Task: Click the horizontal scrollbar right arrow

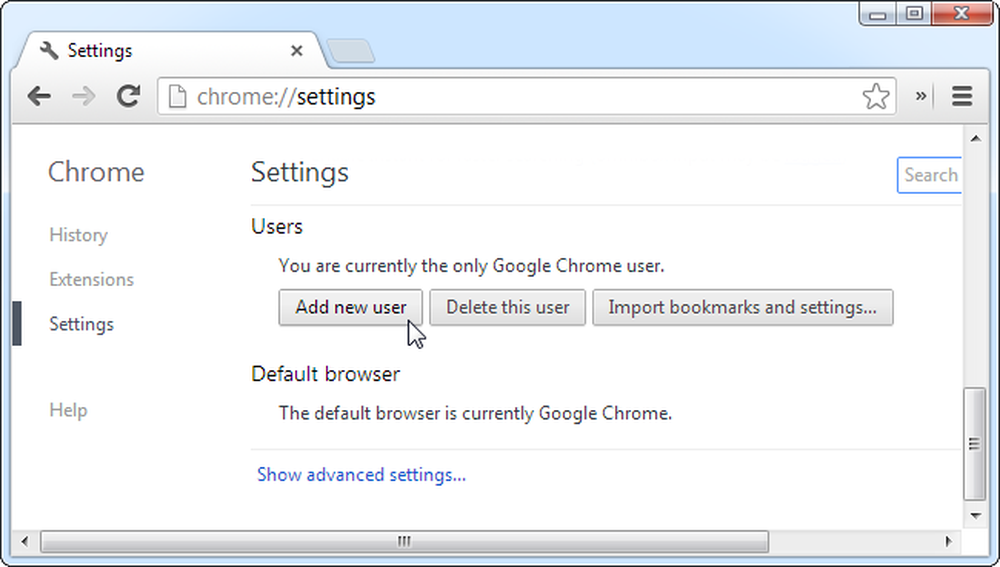Action: tap(948, 541)
